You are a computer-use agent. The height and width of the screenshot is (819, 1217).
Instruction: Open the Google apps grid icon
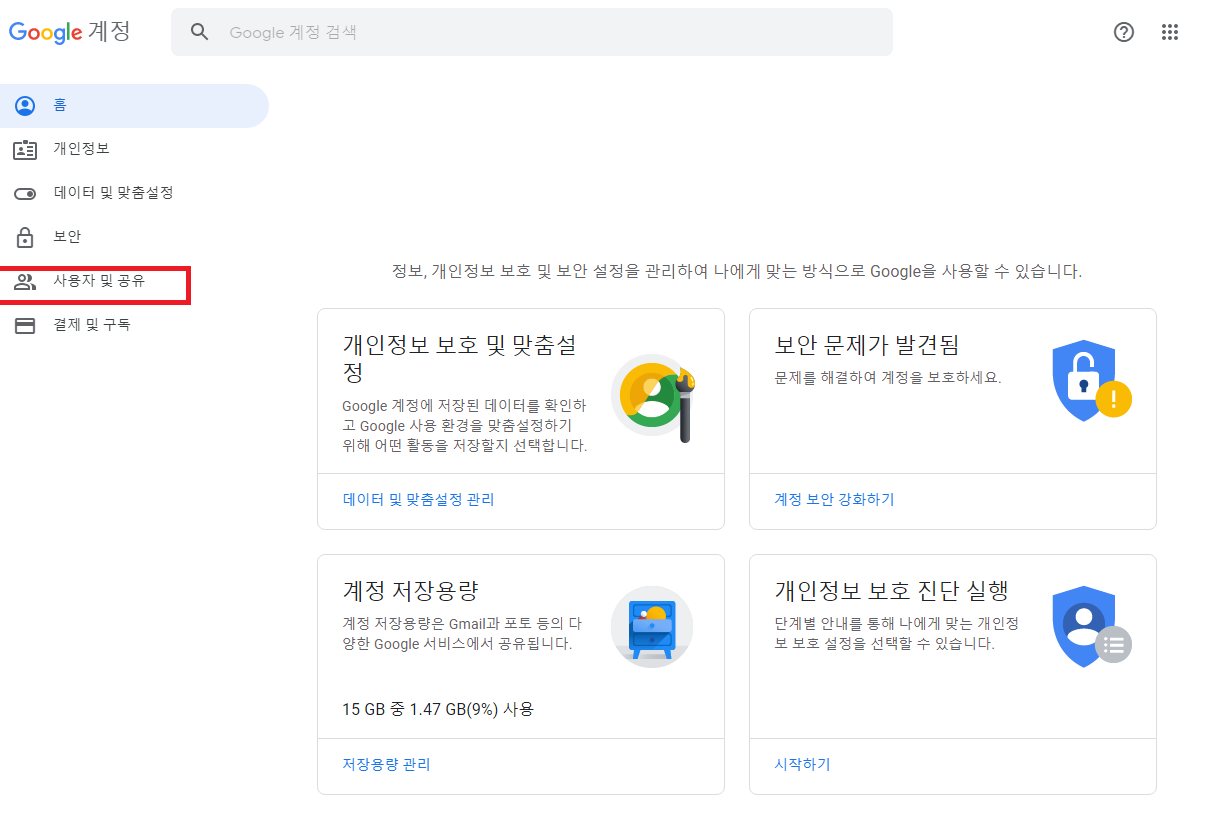point(1170,32)
